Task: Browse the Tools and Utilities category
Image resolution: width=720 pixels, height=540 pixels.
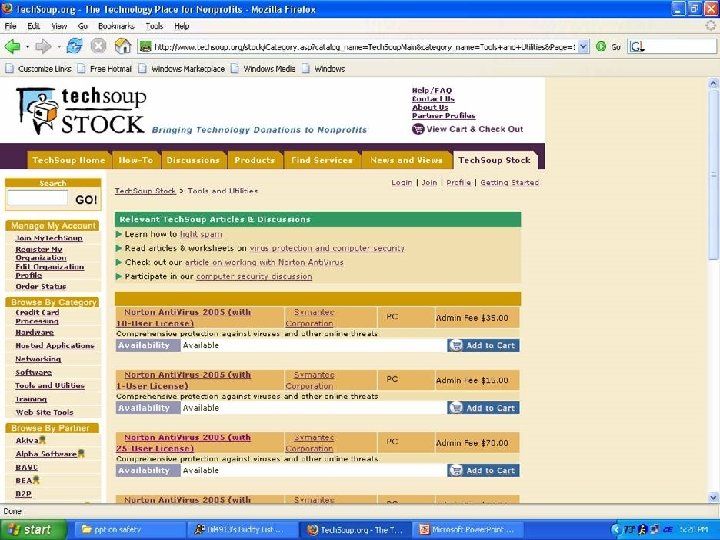Action: click(x=50, y=386)
